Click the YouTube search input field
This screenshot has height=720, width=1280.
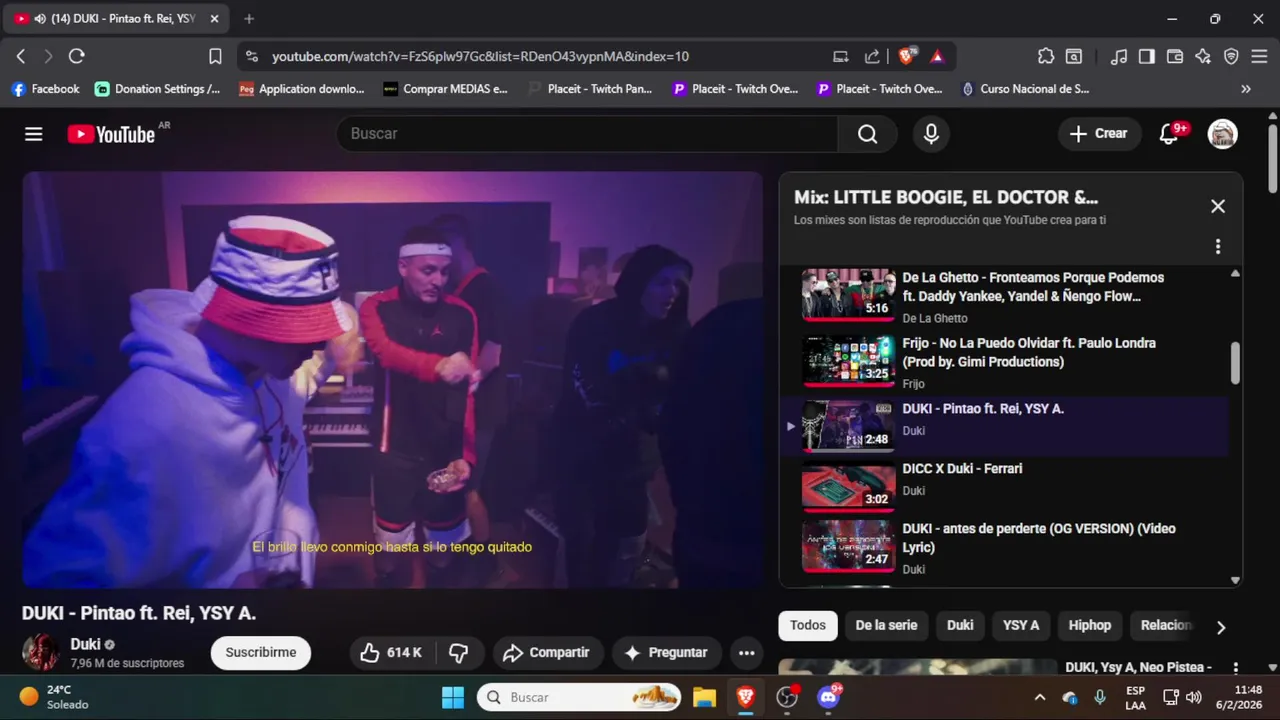pyautogui.click(x=587, y=134)
